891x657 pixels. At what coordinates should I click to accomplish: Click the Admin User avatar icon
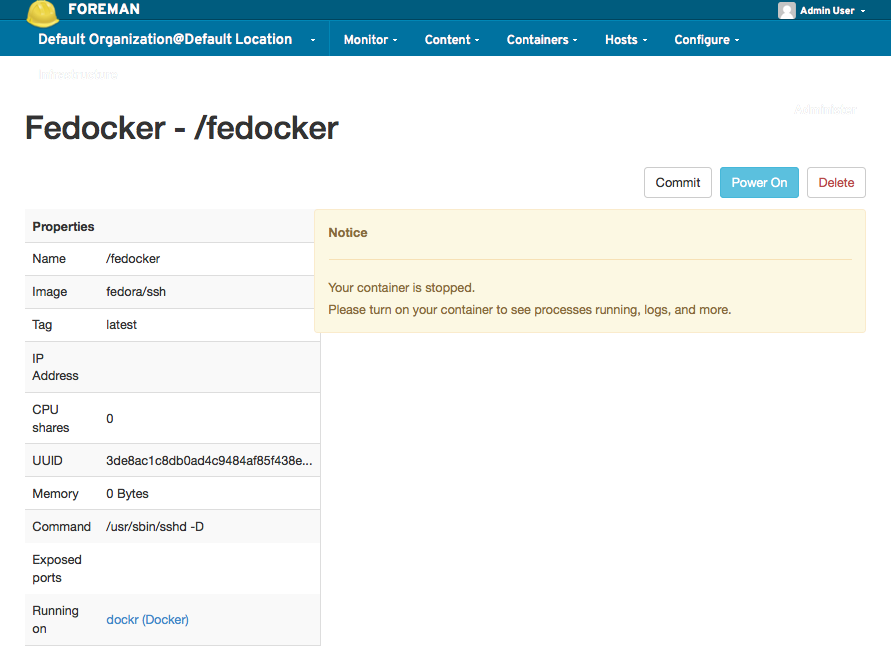787,11
